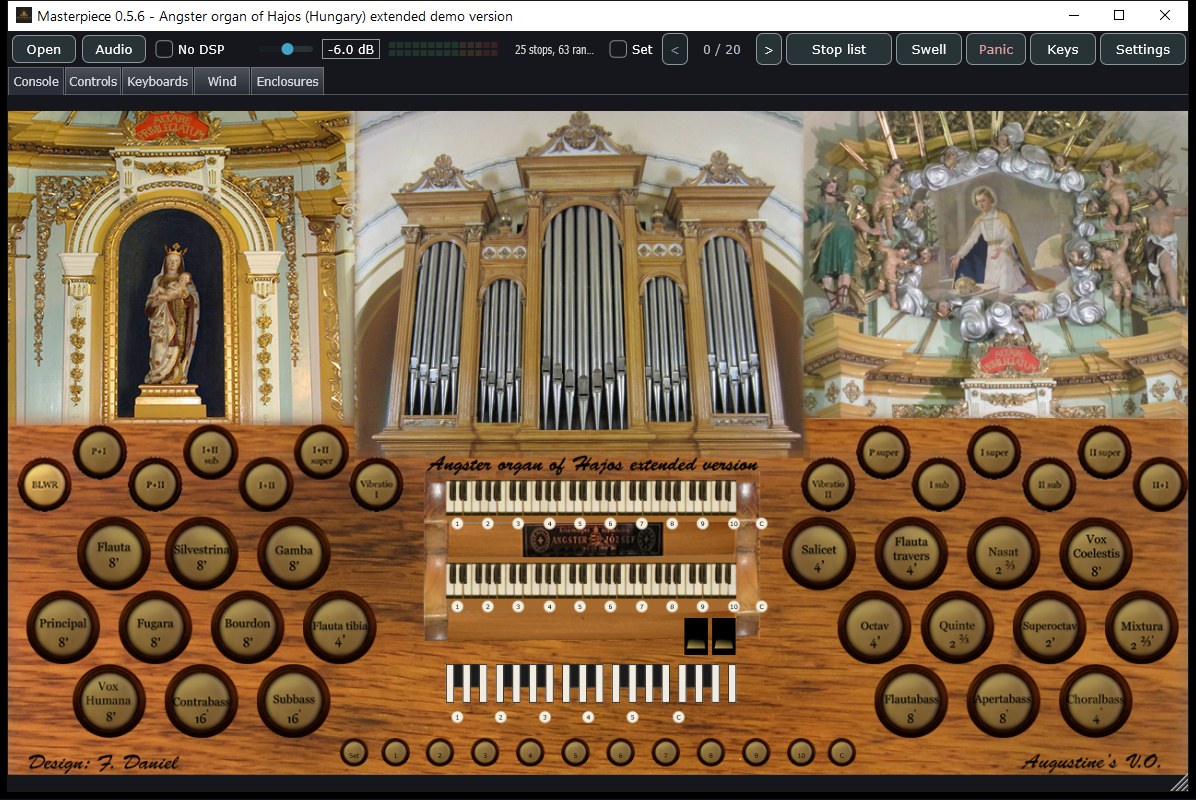
Task: Engage the I+II super coupler
Action: 321,451
